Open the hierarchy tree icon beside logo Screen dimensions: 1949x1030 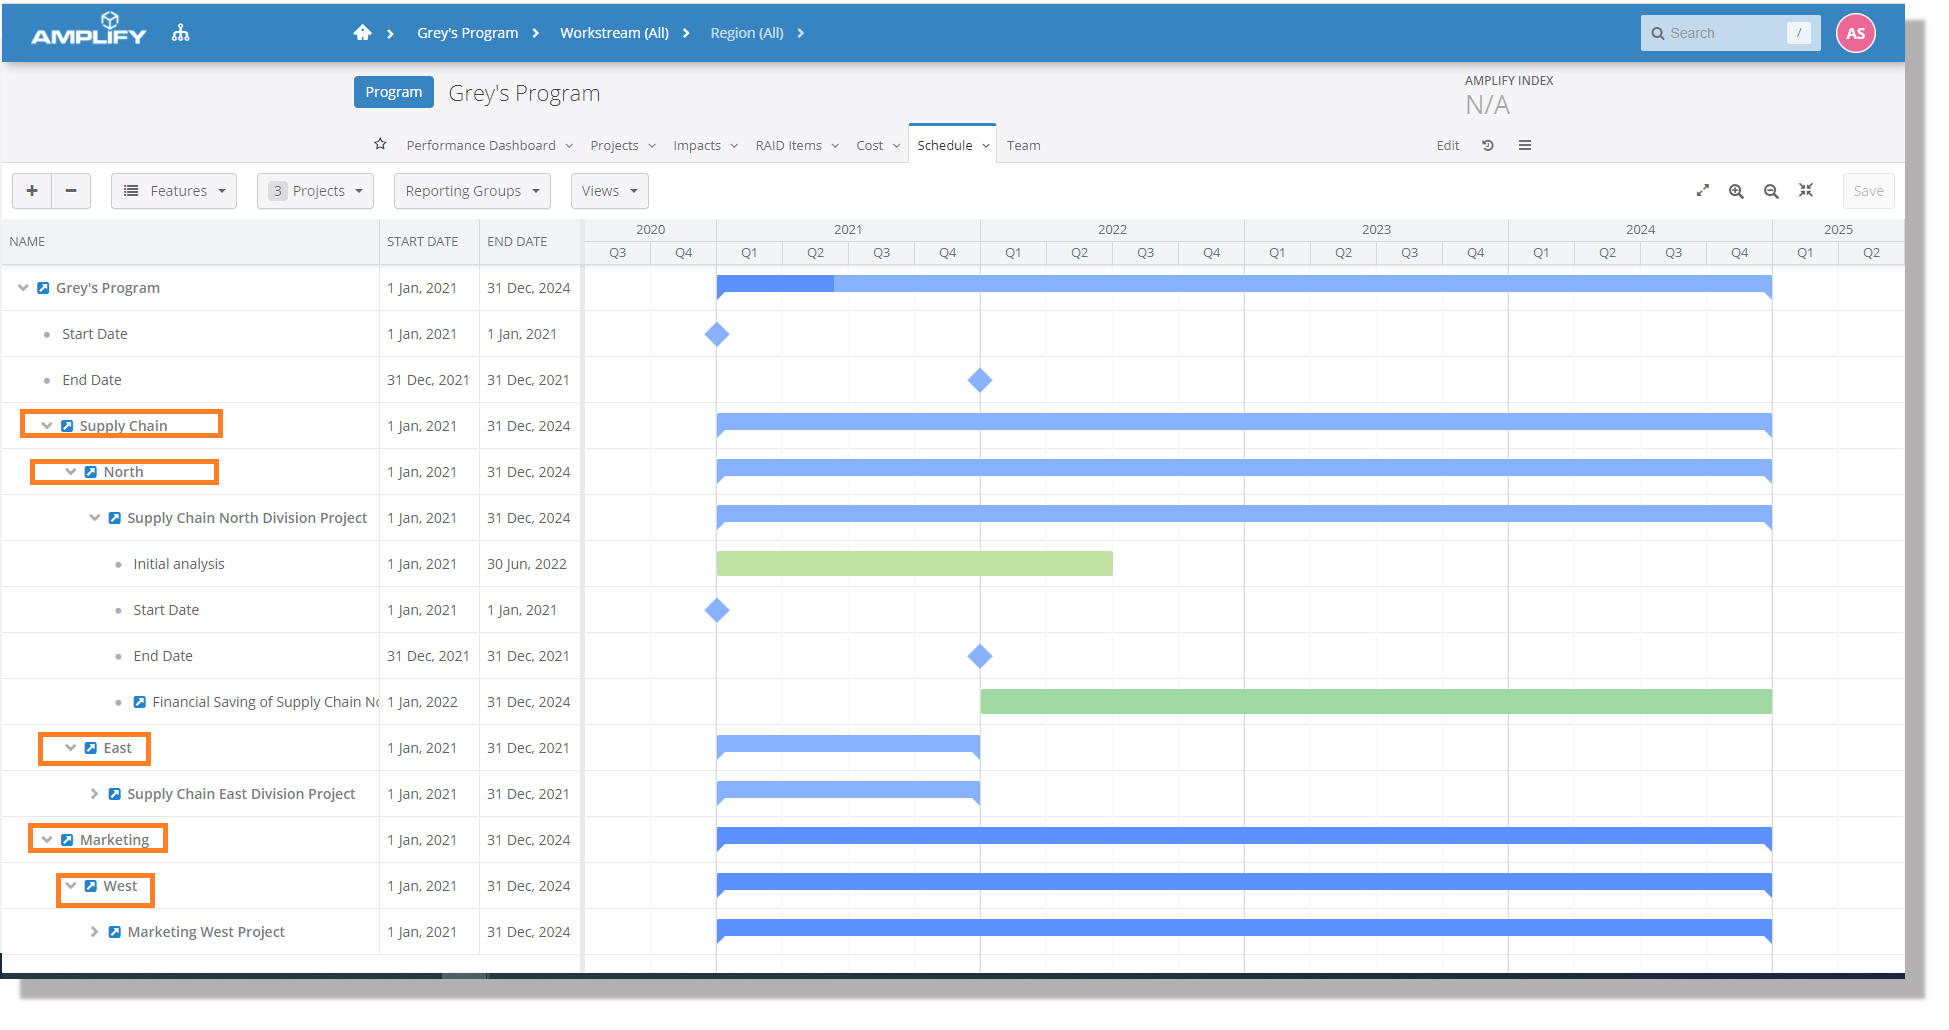click(x=180, y=33)
